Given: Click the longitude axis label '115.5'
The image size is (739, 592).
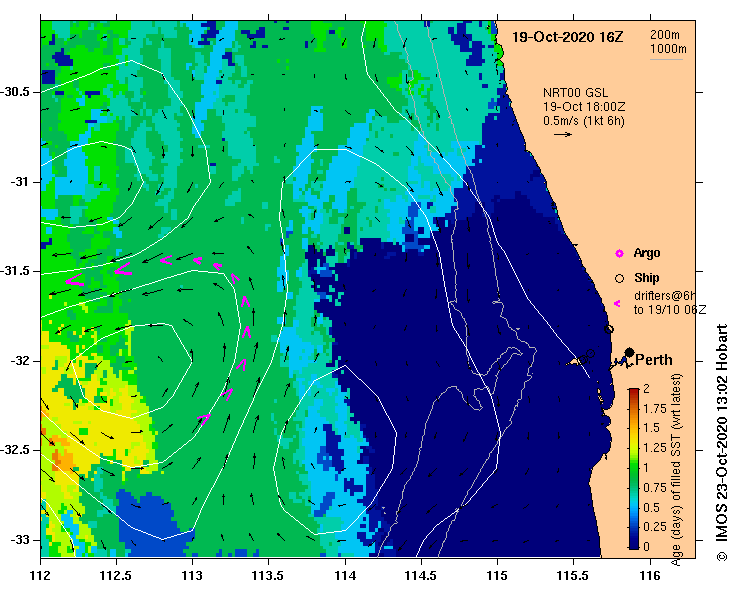Looking at the screenshot, I should [574, 576].
